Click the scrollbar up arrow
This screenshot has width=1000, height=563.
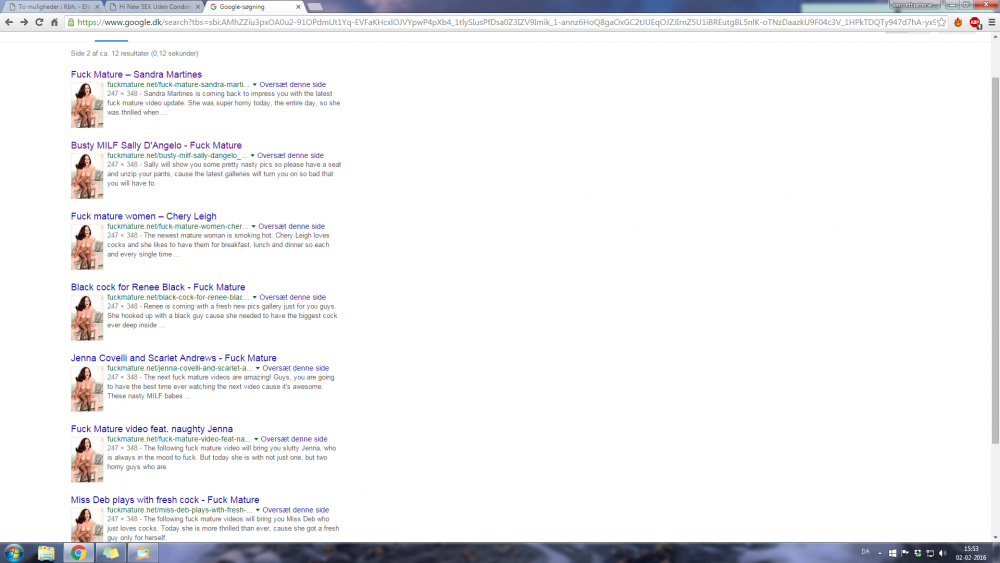pos(995,37)
